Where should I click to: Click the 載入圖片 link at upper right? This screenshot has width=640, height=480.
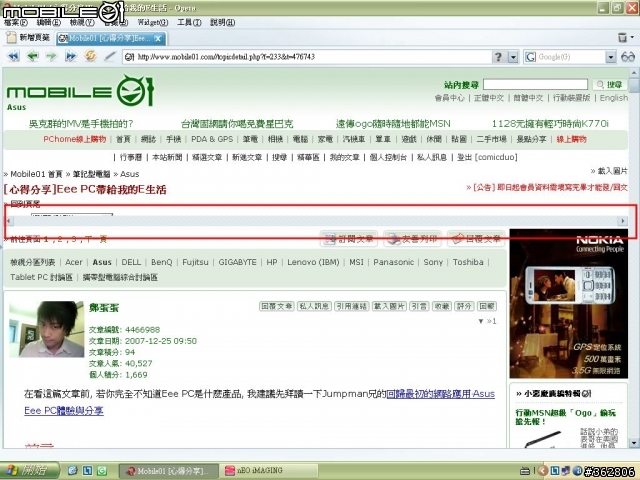tap(612, 171)
